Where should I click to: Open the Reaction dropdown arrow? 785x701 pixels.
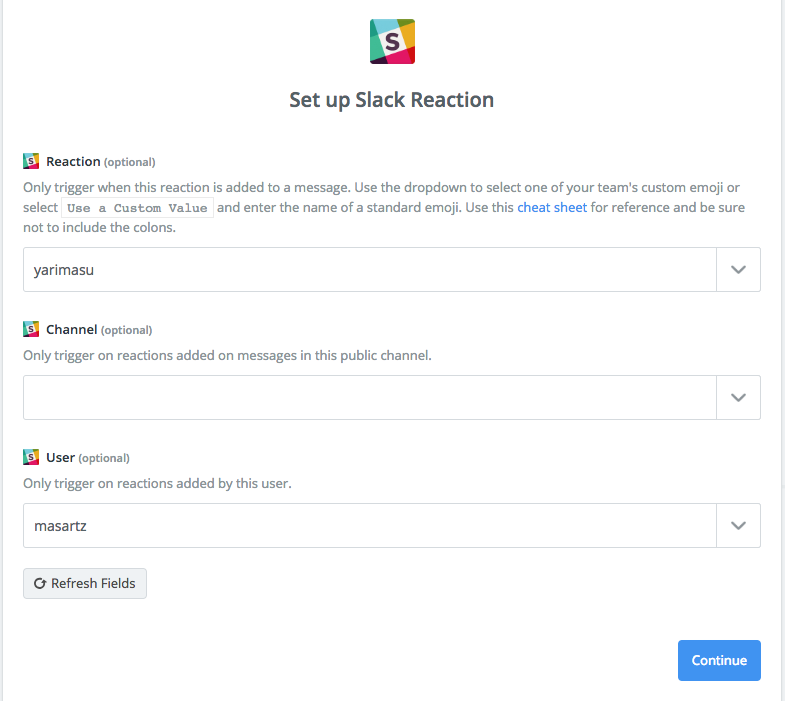click(738, 269)
